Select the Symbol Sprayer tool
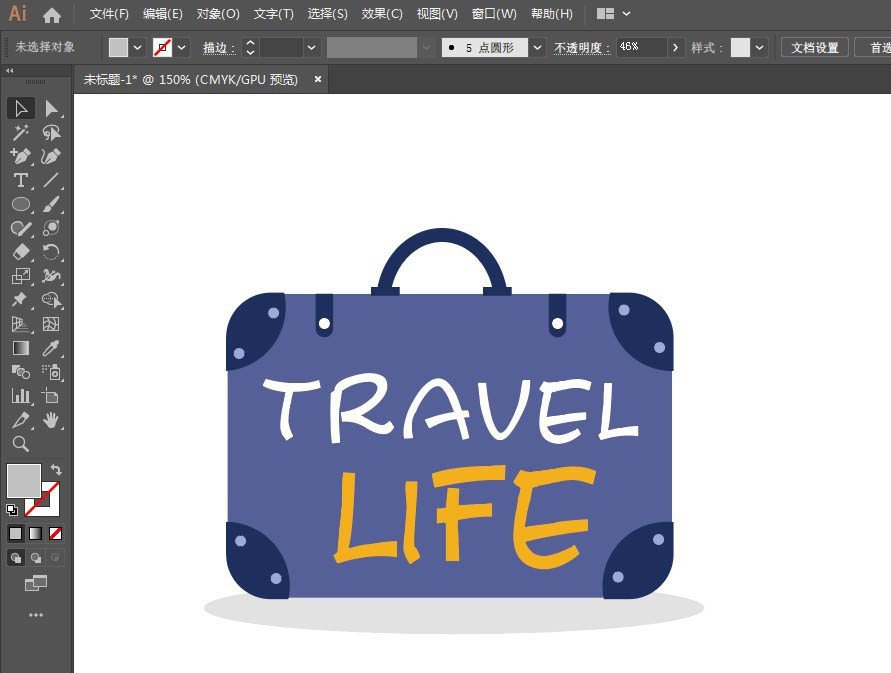Image resolution: width=891 pixels, height=673 pixels. tap(51, 372)
